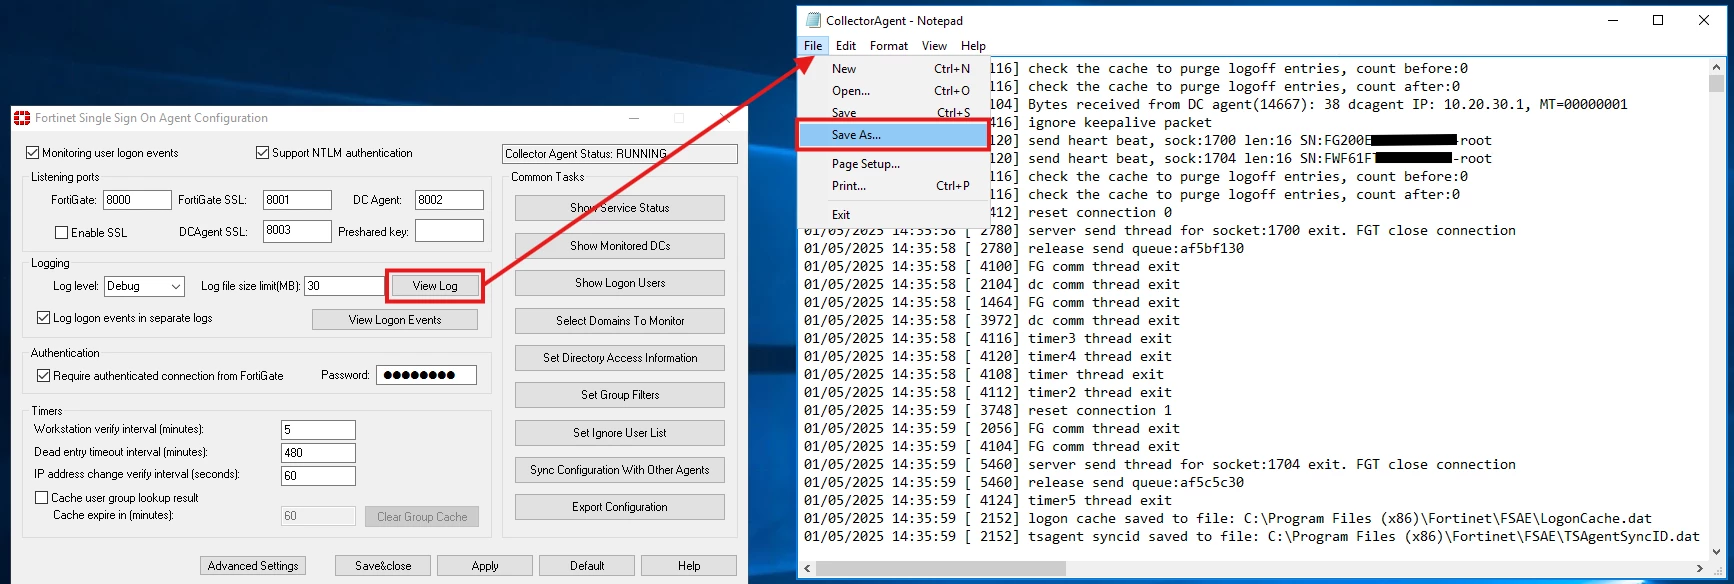Toggle Monitoring user logon events checkbox

point(33,153)
